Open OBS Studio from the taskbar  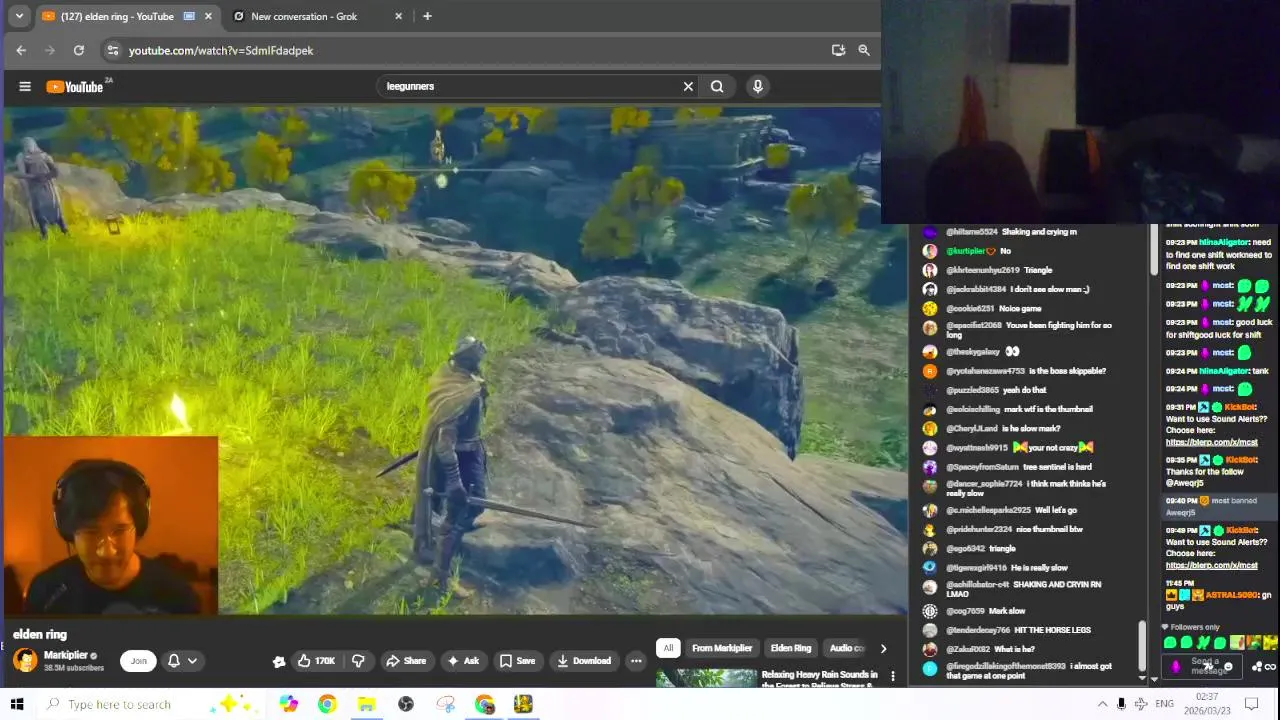(406, 704)
